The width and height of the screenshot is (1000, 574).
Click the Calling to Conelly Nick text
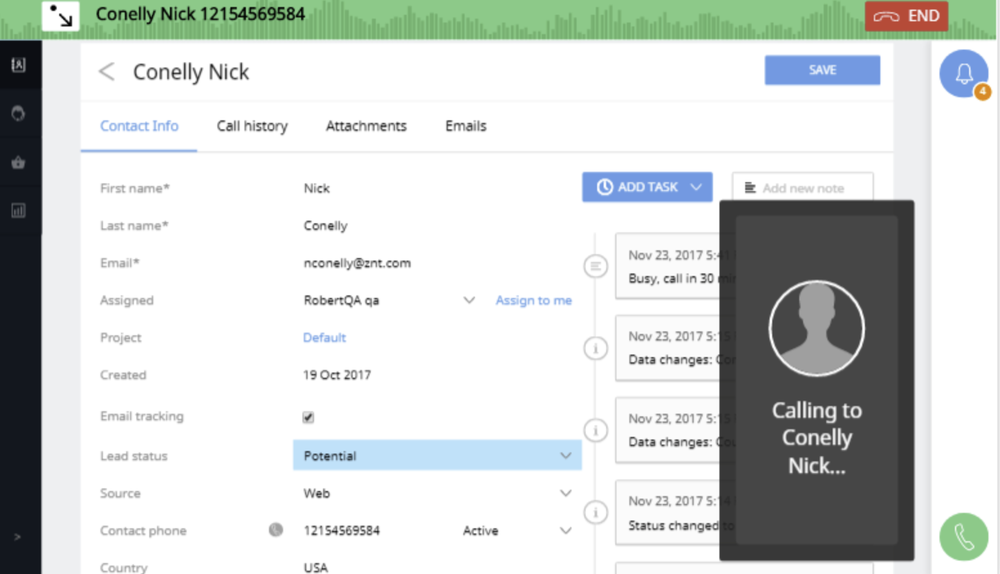click(x=816, y=438)
